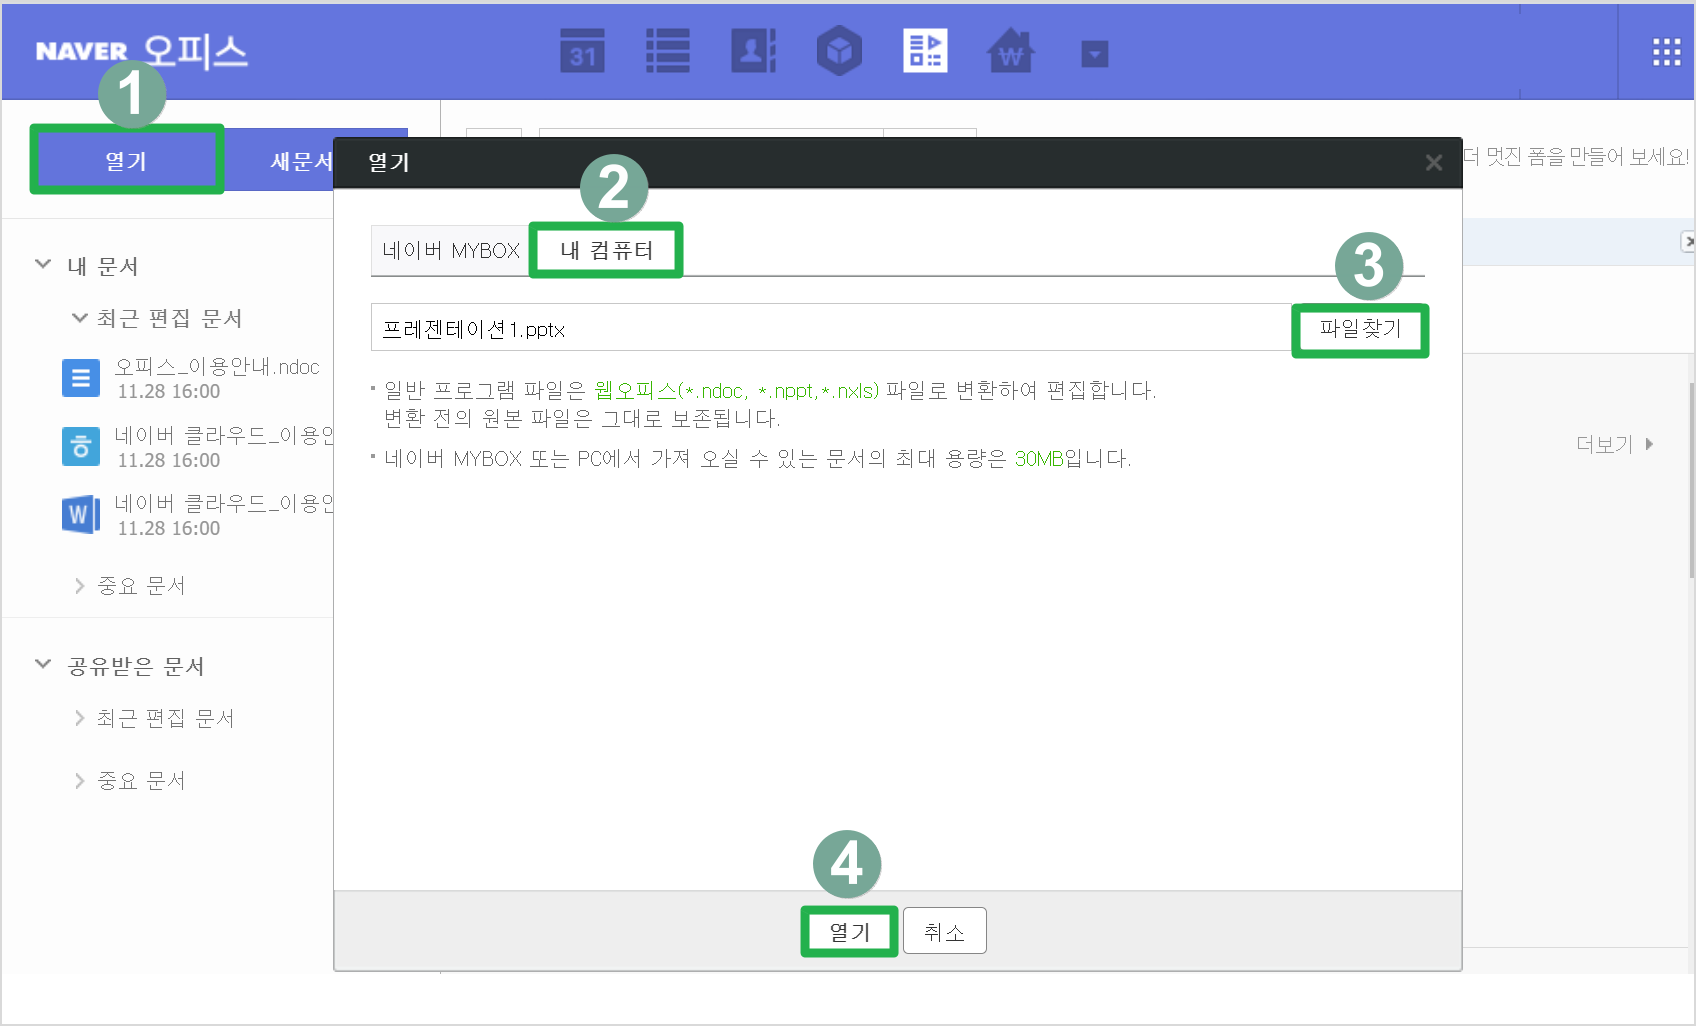
Task: Expand 최근 편집 문서 under 공유받은 문서
Action: coord(80,718)
